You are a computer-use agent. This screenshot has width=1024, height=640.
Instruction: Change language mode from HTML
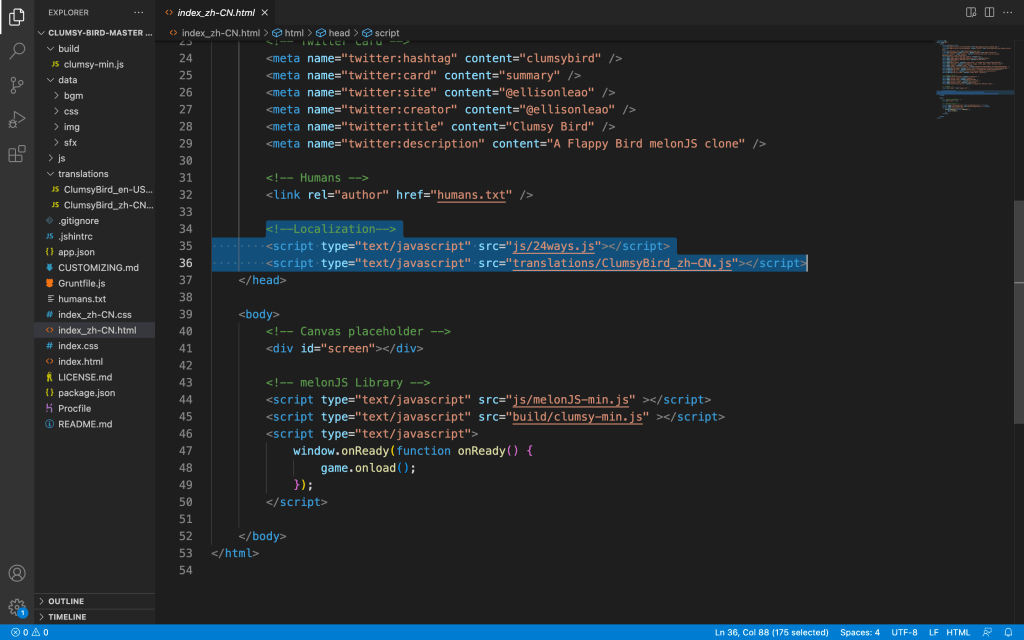pyautogui.click(x=958, y=632)
